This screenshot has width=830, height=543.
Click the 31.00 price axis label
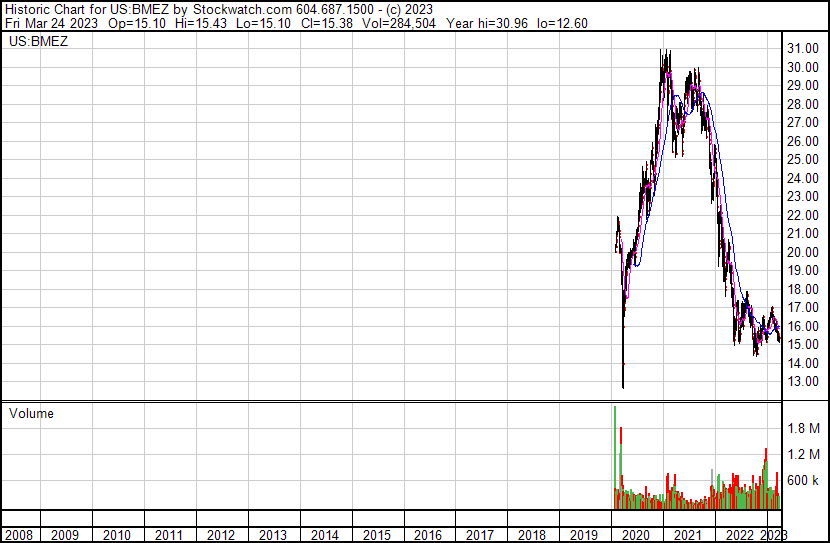click(802, 49)
